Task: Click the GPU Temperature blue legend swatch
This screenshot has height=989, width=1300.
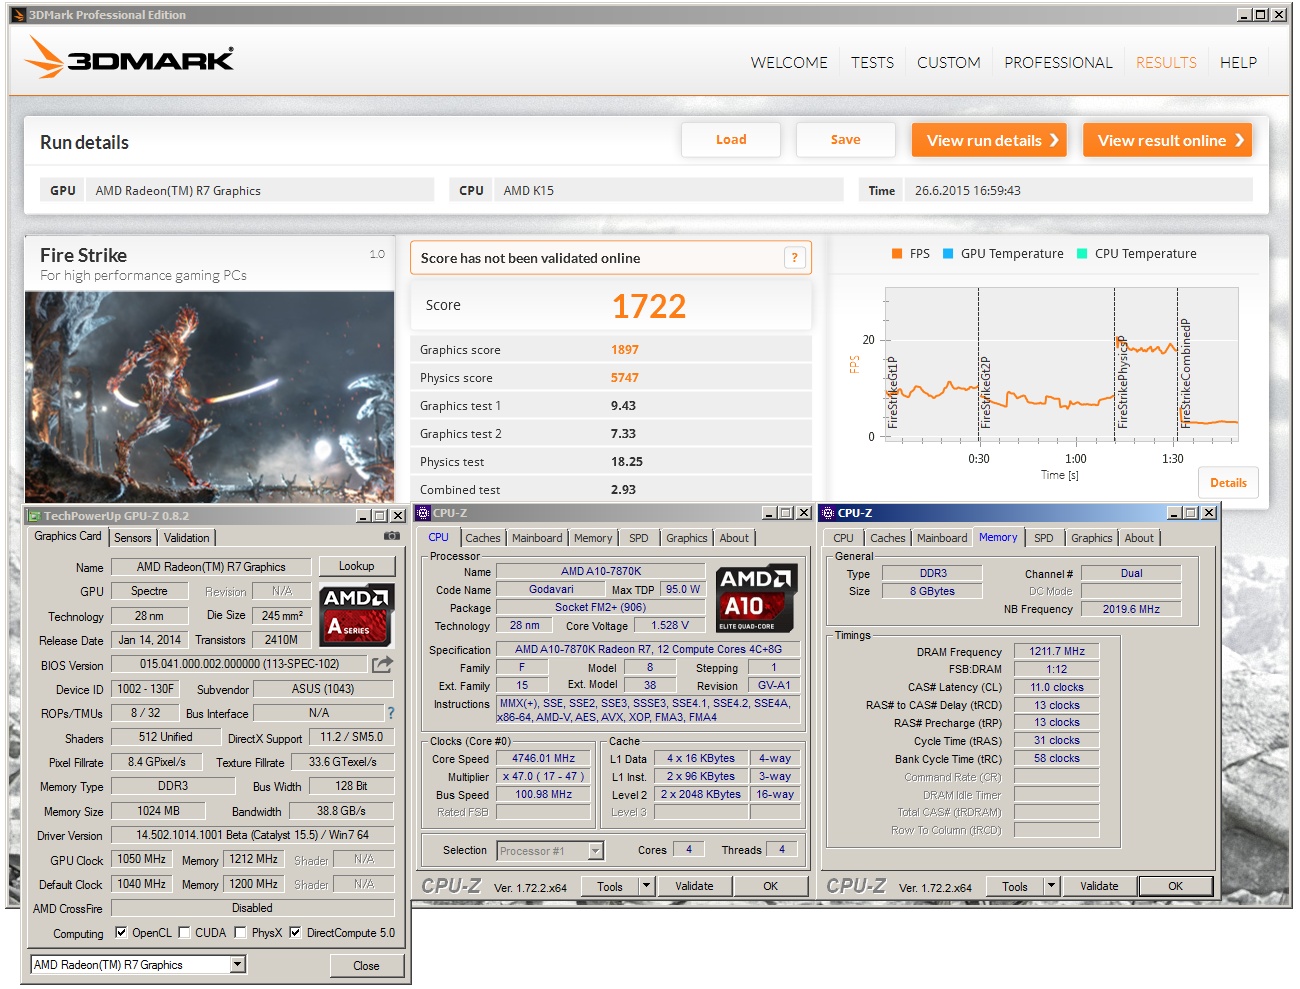Action: 948,254
